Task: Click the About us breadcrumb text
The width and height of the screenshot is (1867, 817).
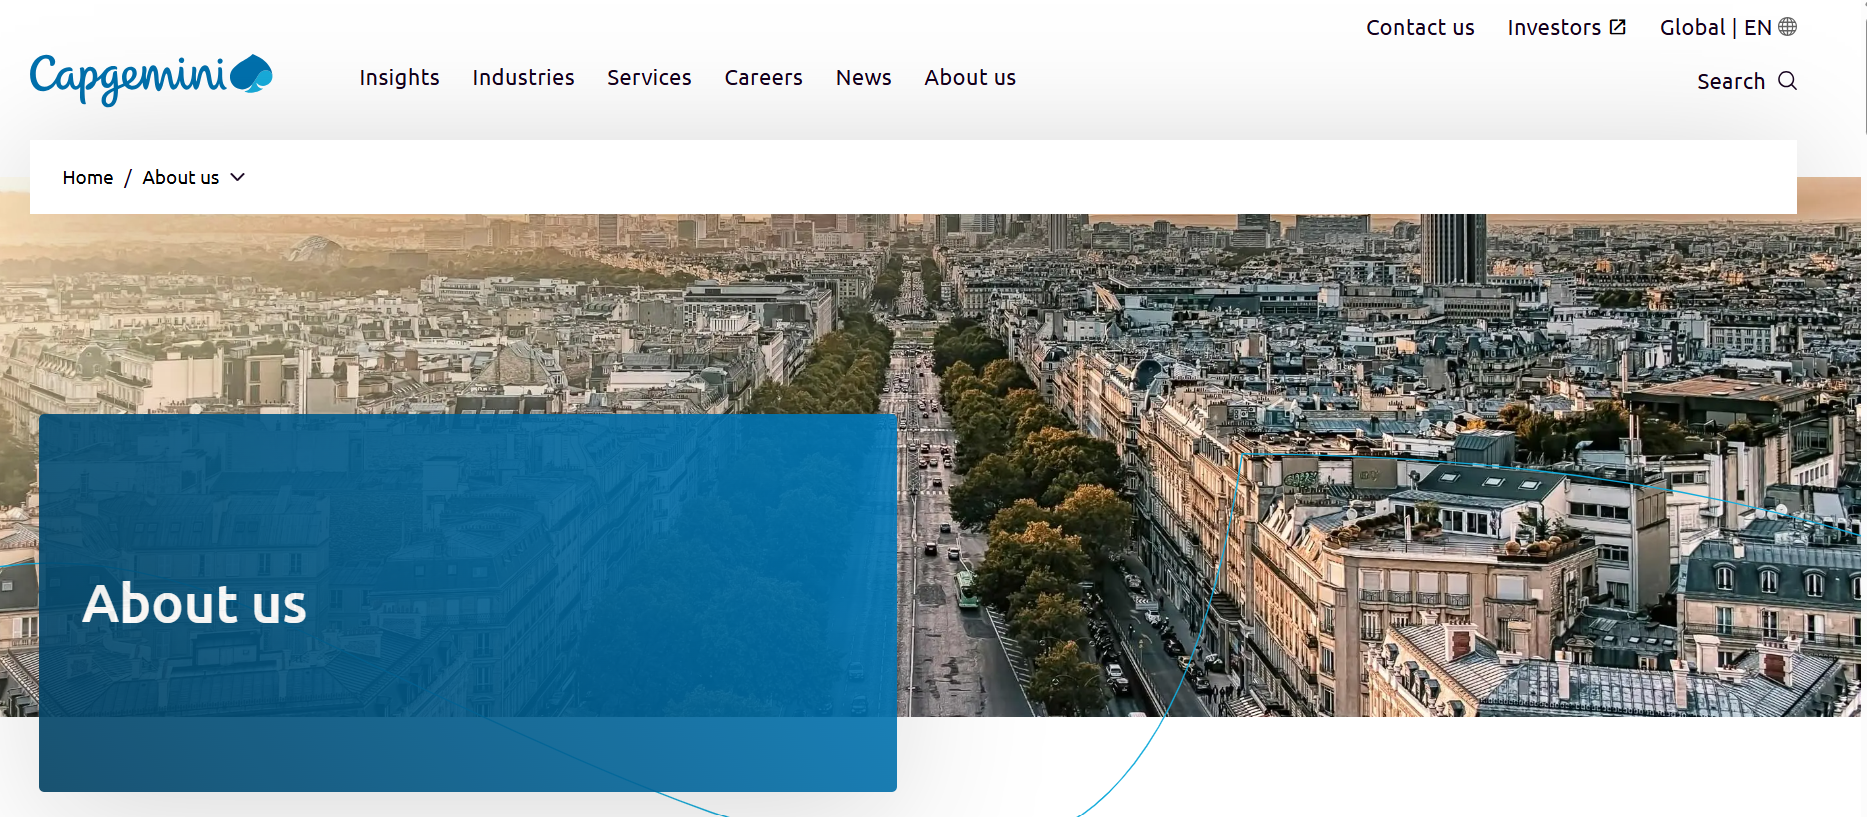Action: point(180,177)
